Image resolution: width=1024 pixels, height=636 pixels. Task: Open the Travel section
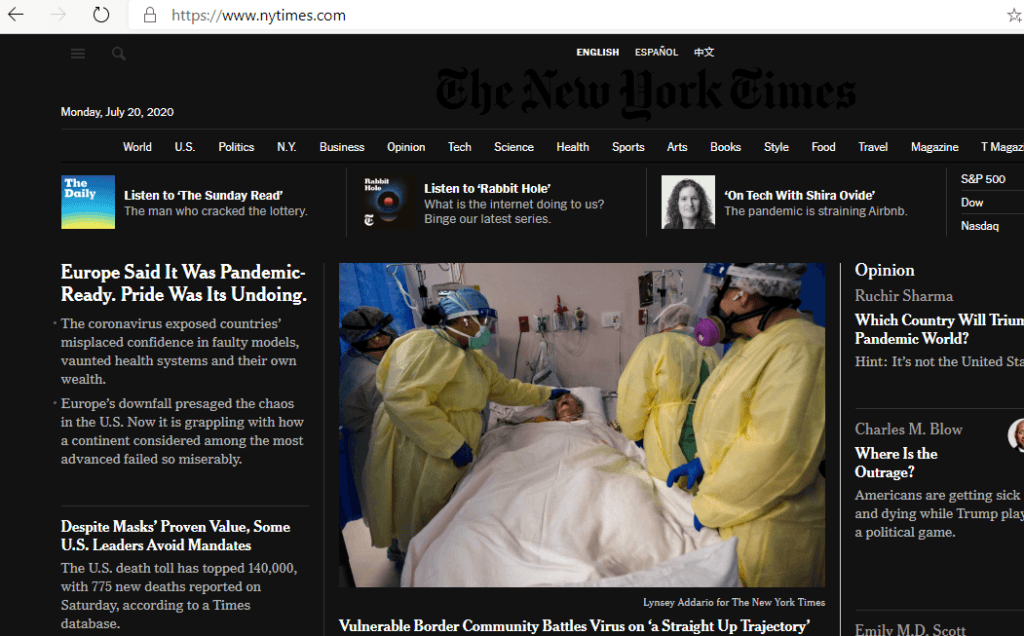pyautogui.click(x=872, y=147)
